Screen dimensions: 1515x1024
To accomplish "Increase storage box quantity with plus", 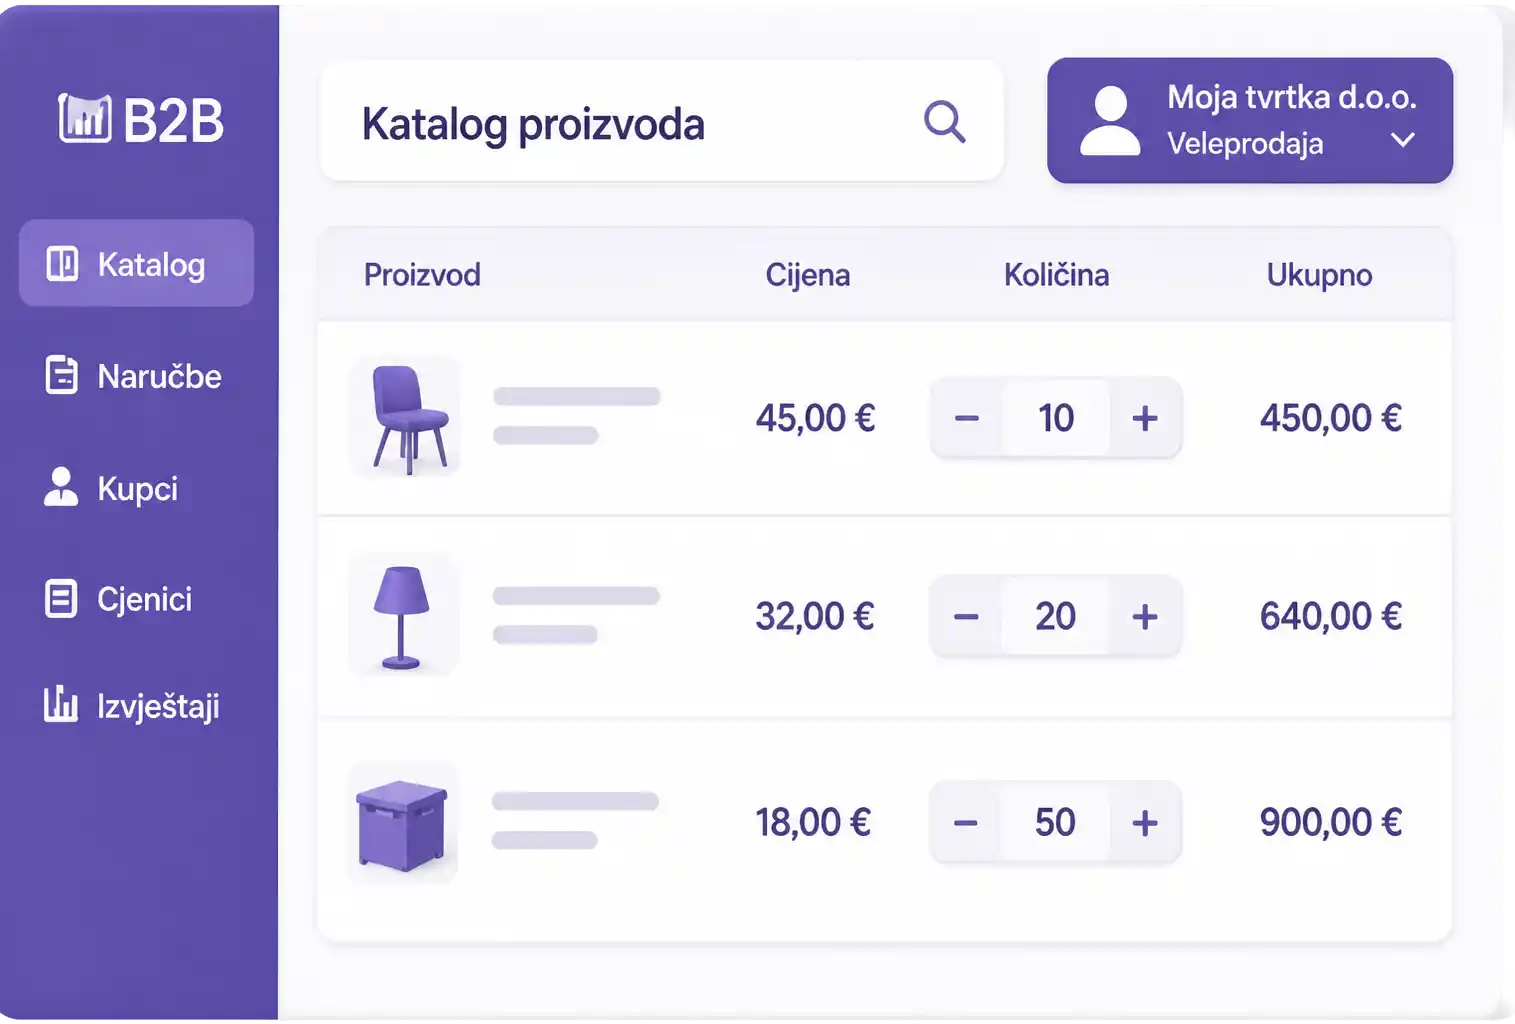I will click(1145, 823).
